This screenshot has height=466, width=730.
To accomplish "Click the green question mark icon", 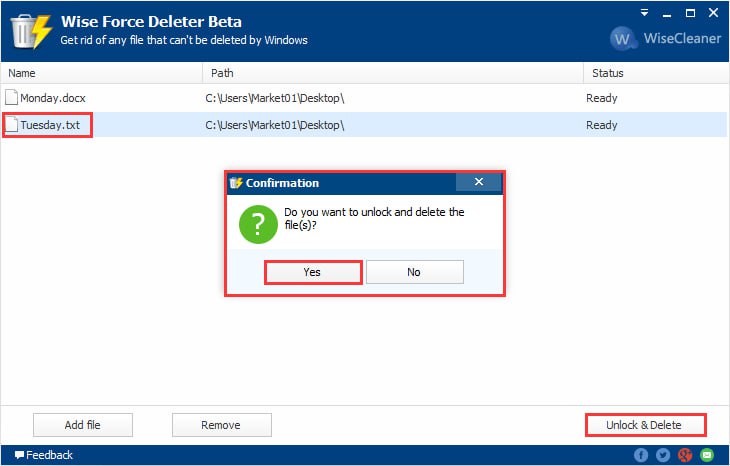I will (258, 221).
